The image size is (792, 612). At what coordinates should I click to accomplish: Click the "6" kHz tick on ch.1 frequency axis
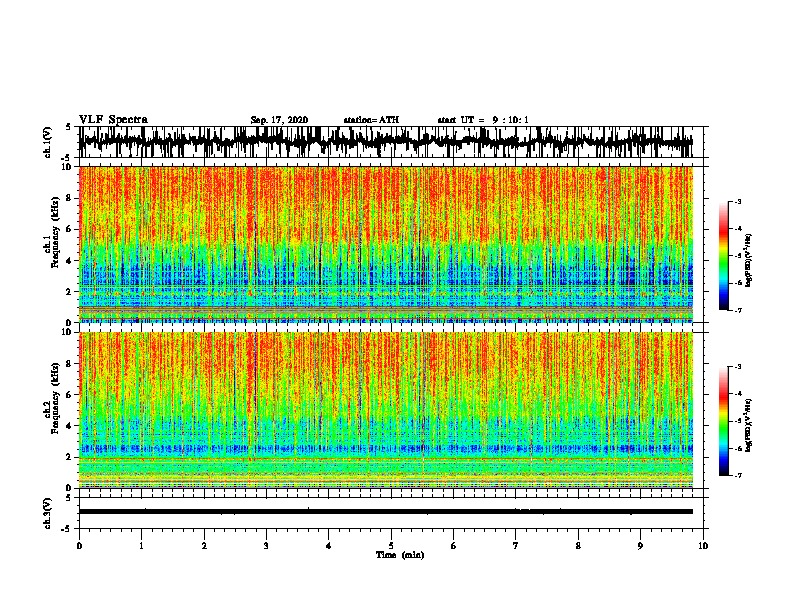70,229
